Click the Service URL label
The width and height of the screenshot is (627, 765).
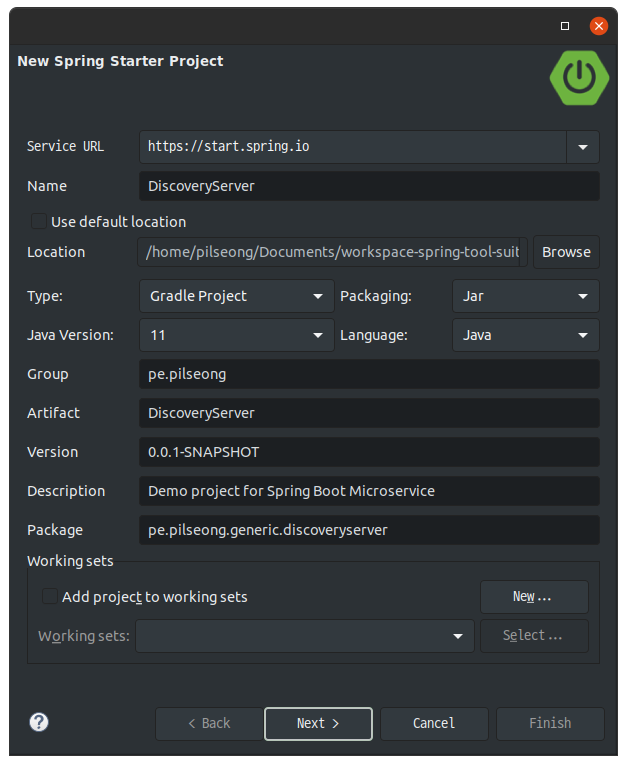(65, 146)
